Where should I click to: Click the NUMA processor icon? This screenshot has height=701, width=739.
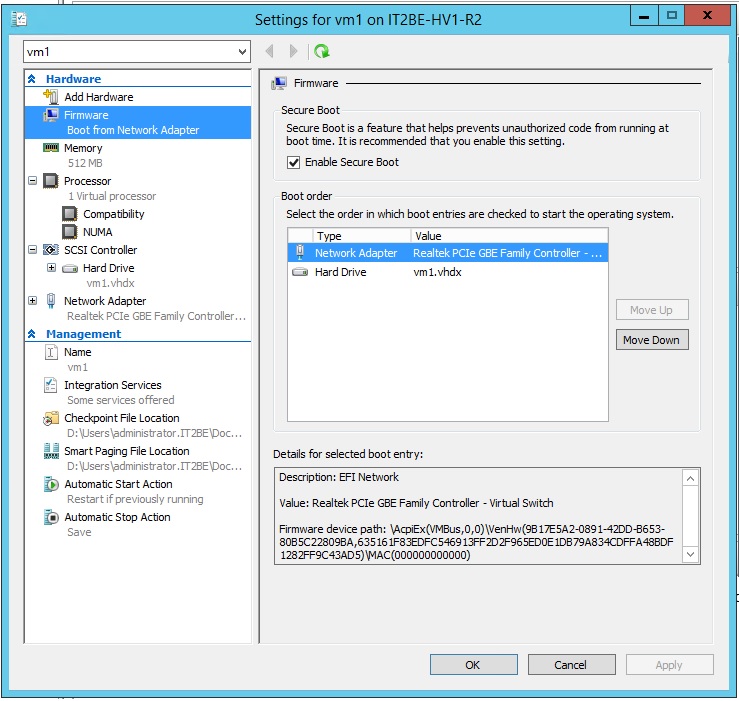click(x=70, y=232)
